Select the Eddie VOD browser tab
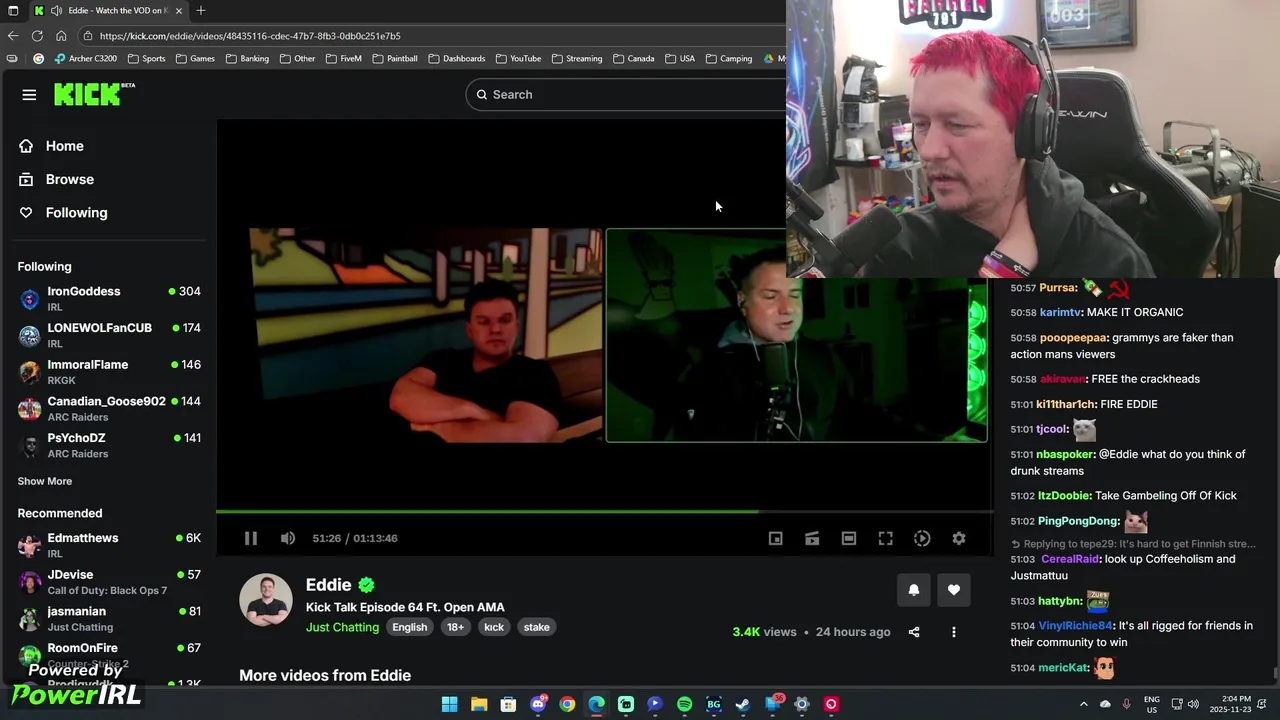The height and width of the screenshot is (720, 1280). 109,11
